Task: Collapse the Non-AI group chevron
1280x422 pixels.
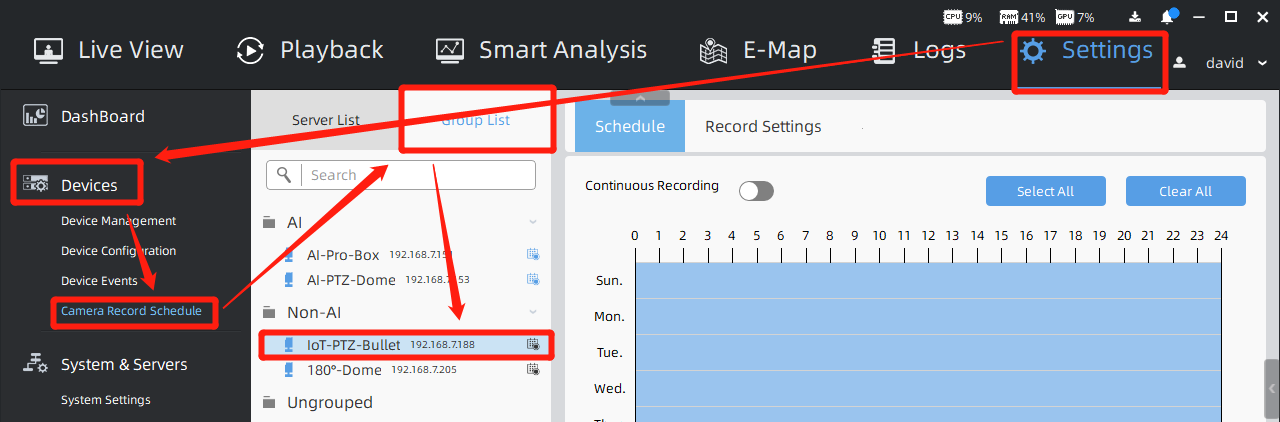Action: tap(533, 312)
